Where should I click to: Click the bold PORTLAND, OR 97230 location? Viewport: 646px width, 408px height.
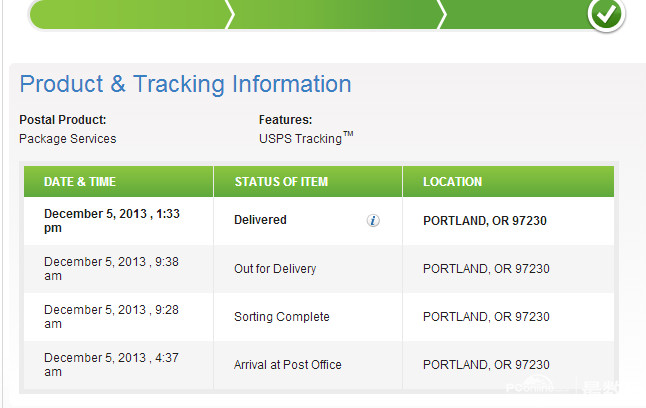485,220
